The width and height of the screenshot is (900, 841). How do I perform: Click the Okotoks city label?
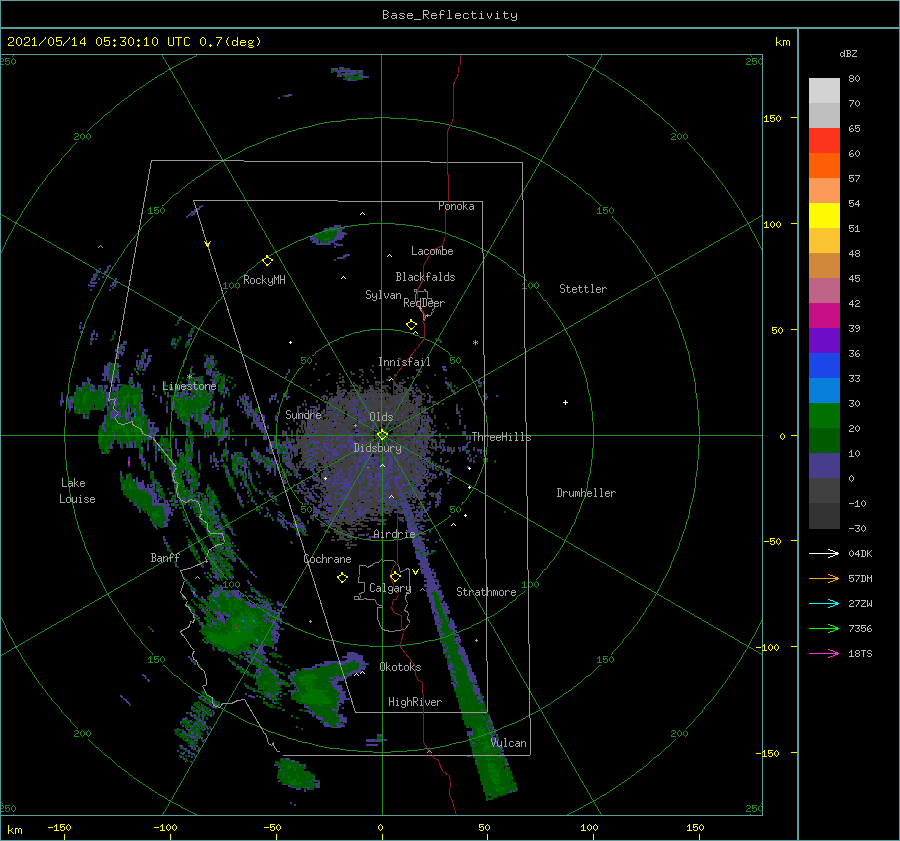[x=400, y=667]
